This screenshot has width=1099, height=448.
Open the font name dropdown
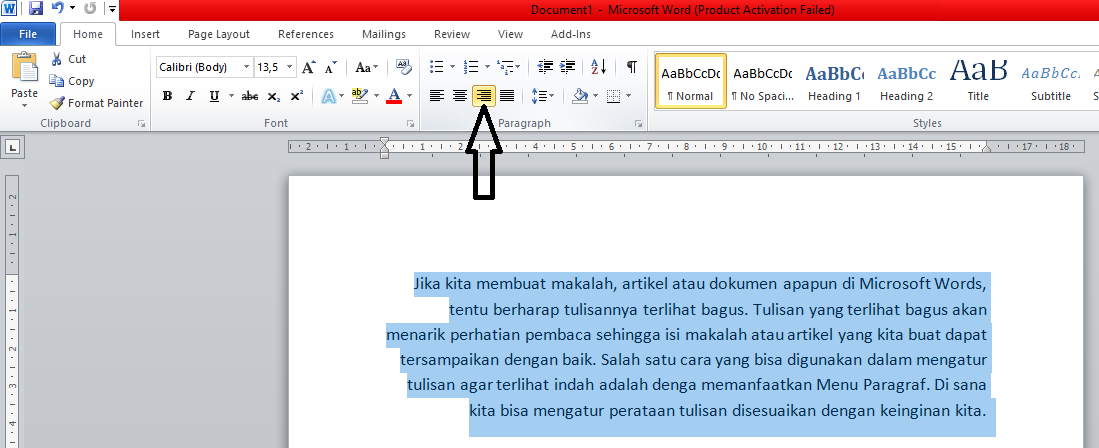tap(246, 67)
